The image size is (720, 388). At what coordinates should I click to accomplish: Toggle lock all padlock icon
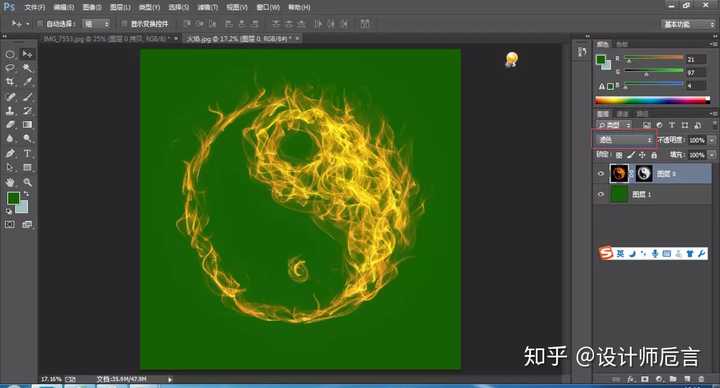point(654,155)
